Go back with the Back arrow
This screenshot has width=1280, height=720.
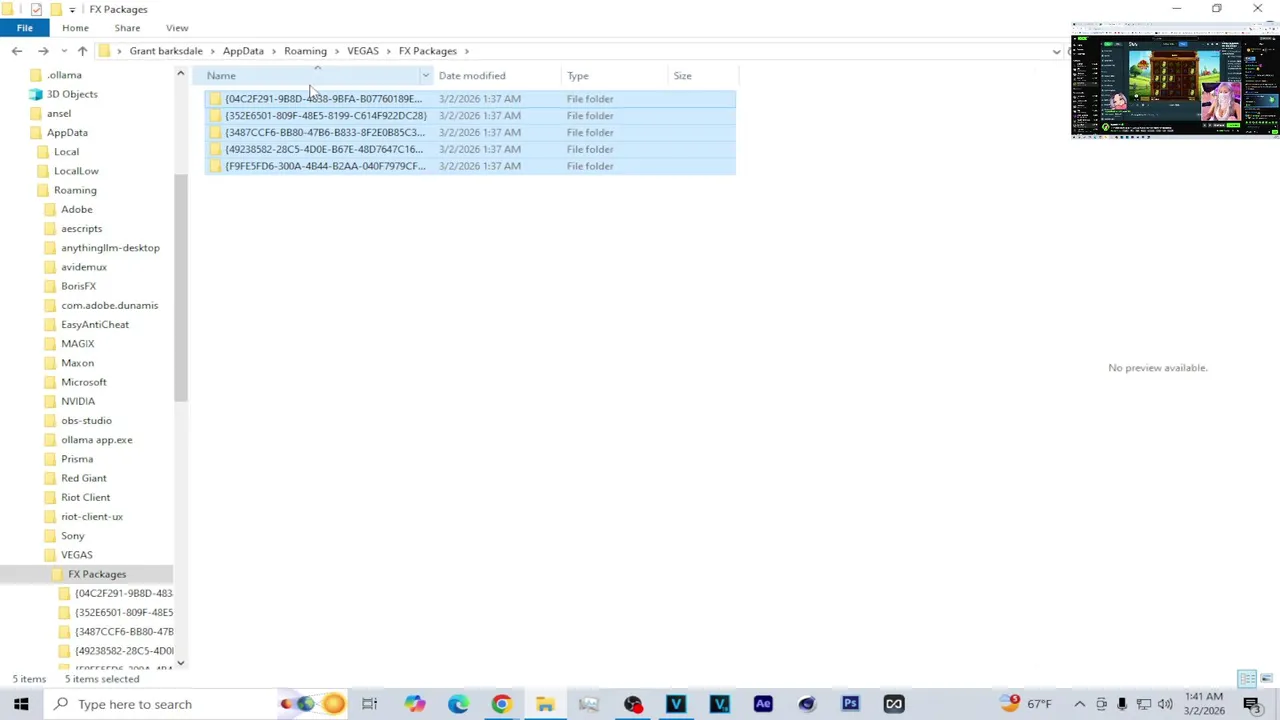tap(17, 51)
